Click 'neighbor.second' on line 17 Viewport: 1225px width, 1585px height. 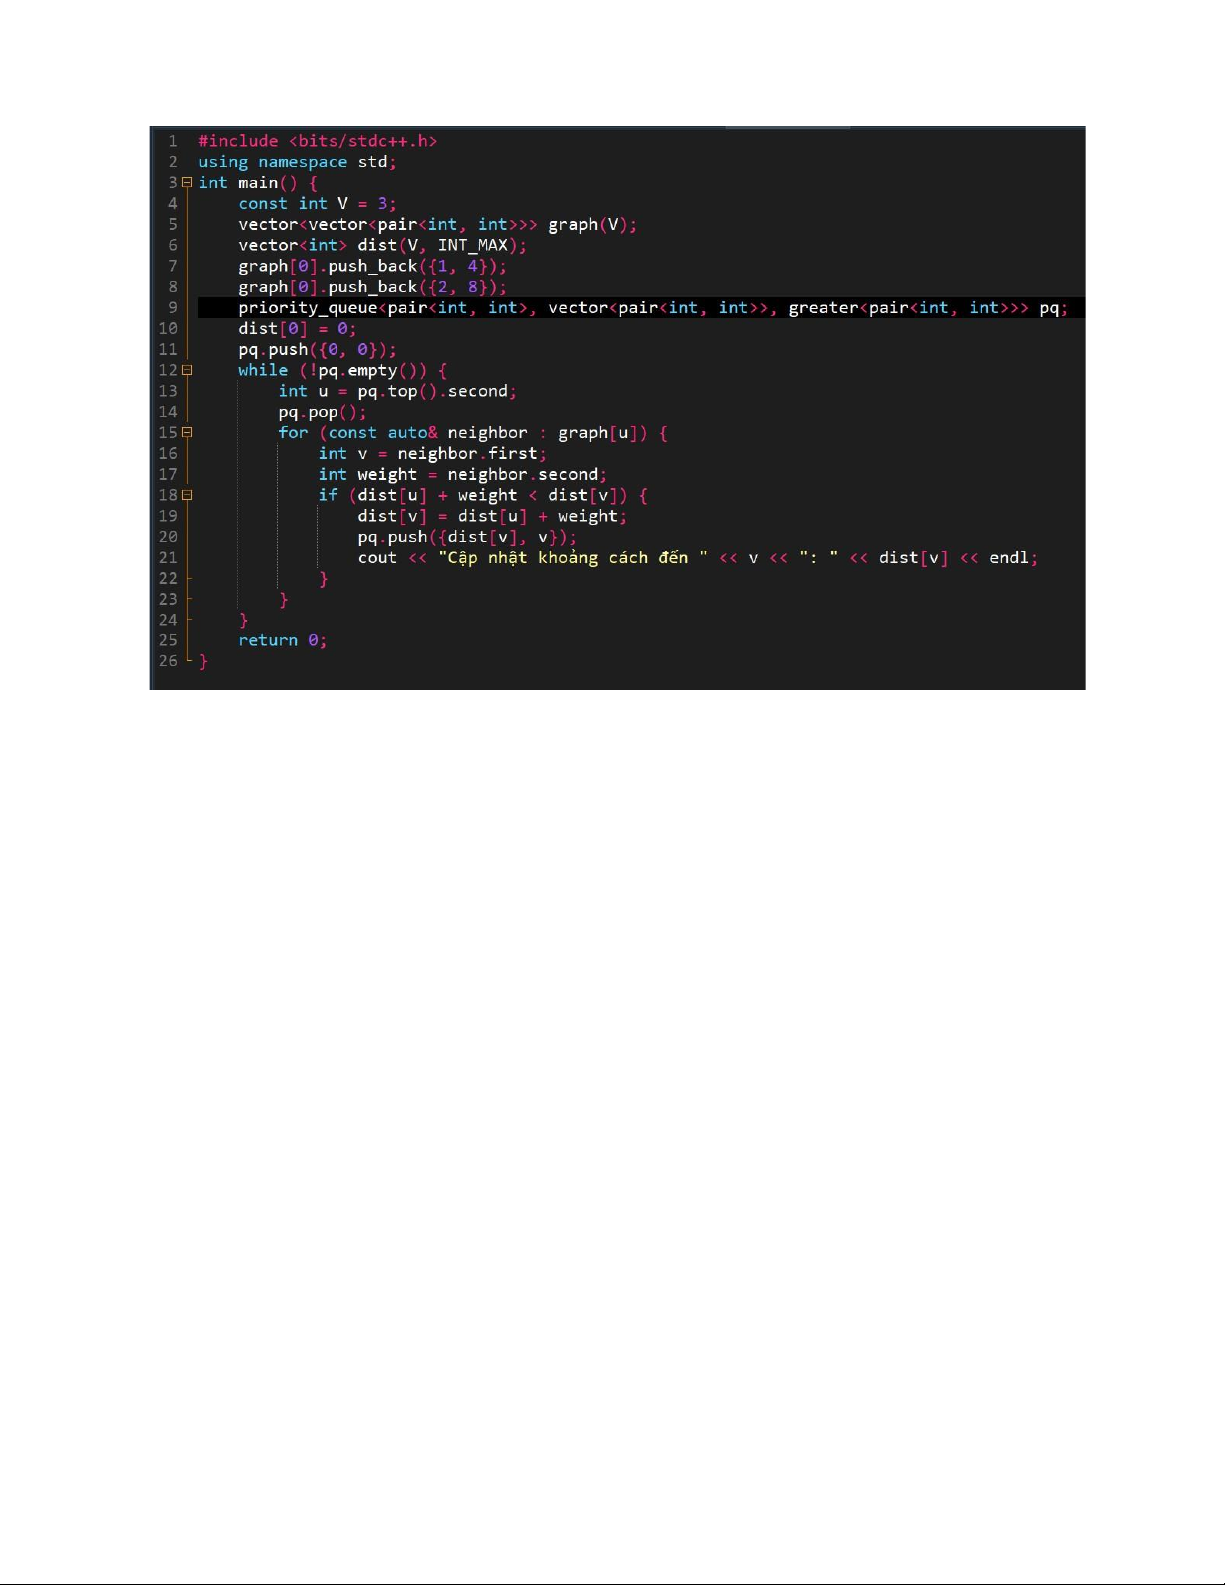[523, 475]
